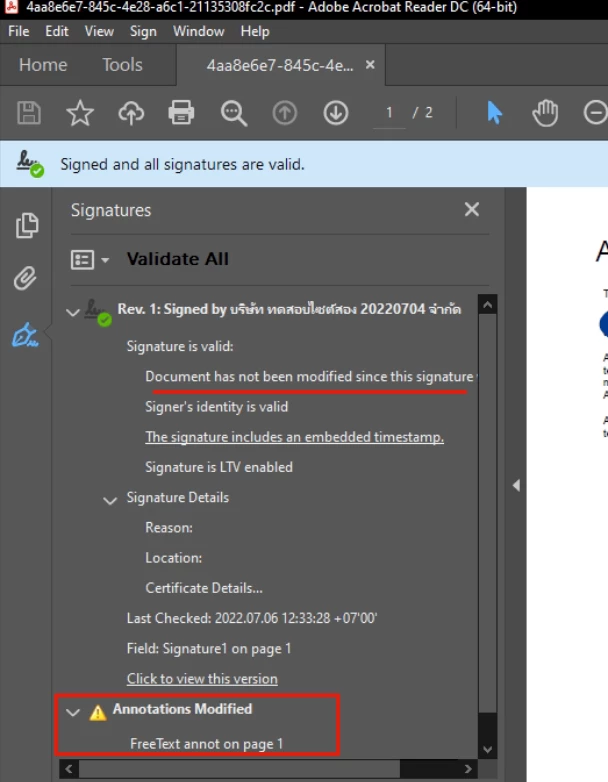The width and height of the screenshot is (608, 782).
Task: Close the Signatures panel
Action: (471, 209)
